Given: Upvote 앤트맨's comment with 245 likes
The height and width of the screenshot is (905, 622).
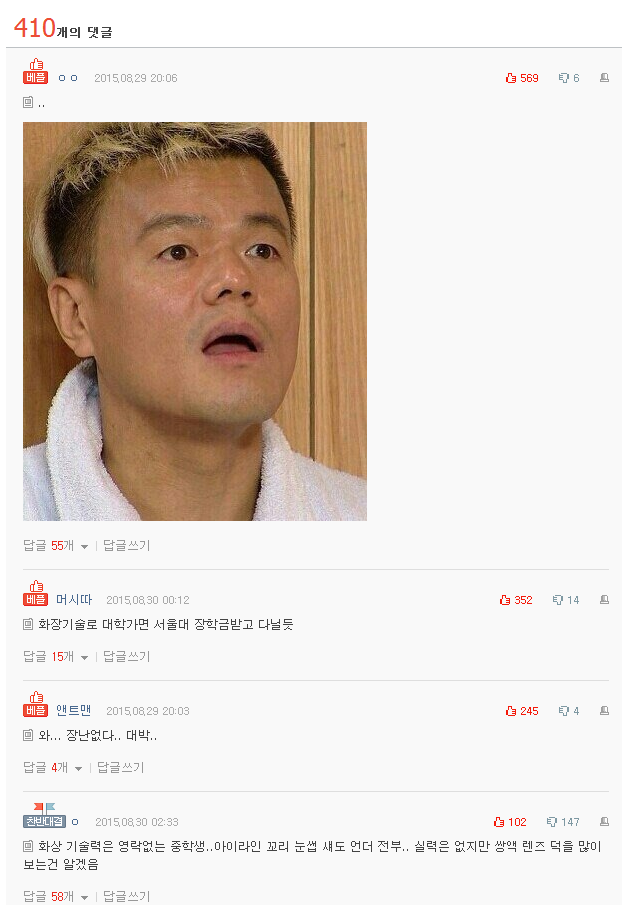Looking at the screenshot, I should tap(522, 710).
